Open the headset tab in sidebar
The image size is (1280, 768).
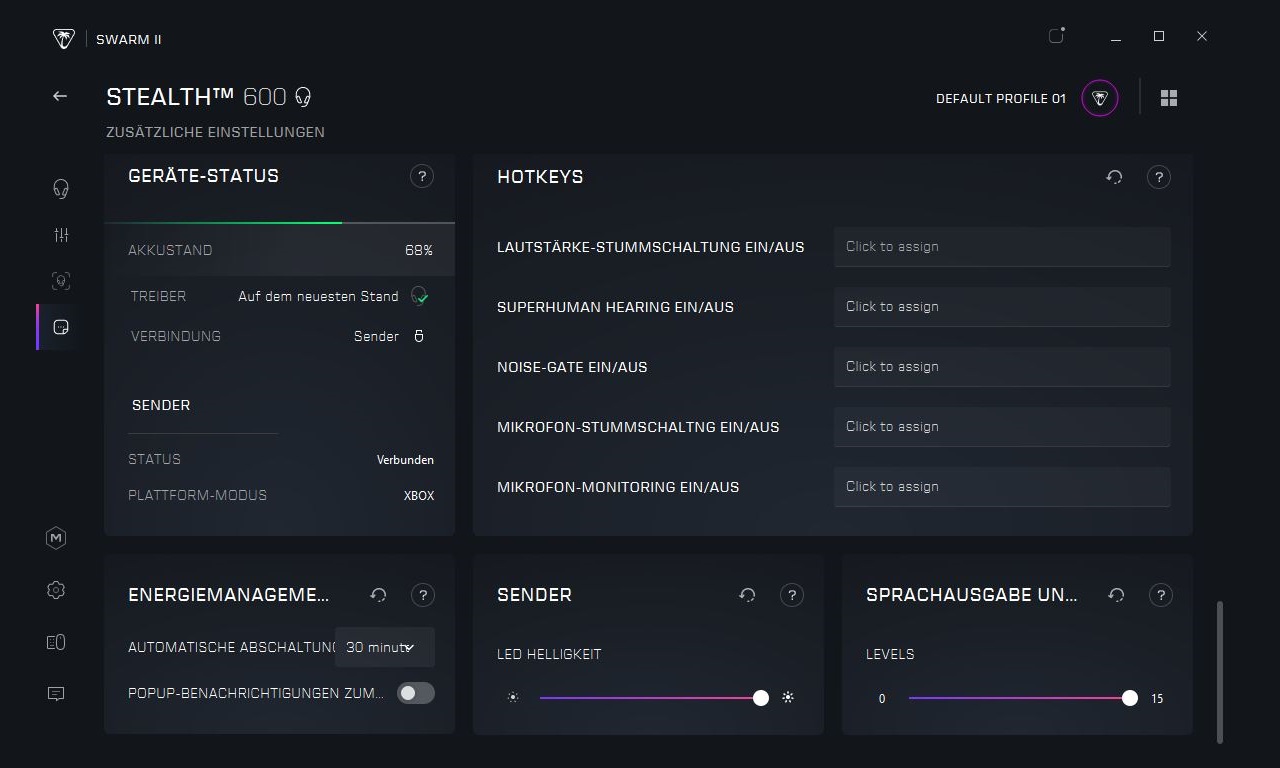point(61,188)
